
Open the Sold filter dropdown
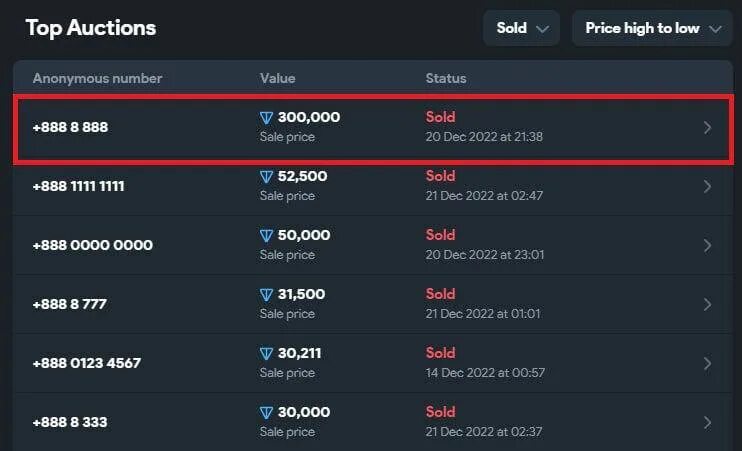click(521, 28)
